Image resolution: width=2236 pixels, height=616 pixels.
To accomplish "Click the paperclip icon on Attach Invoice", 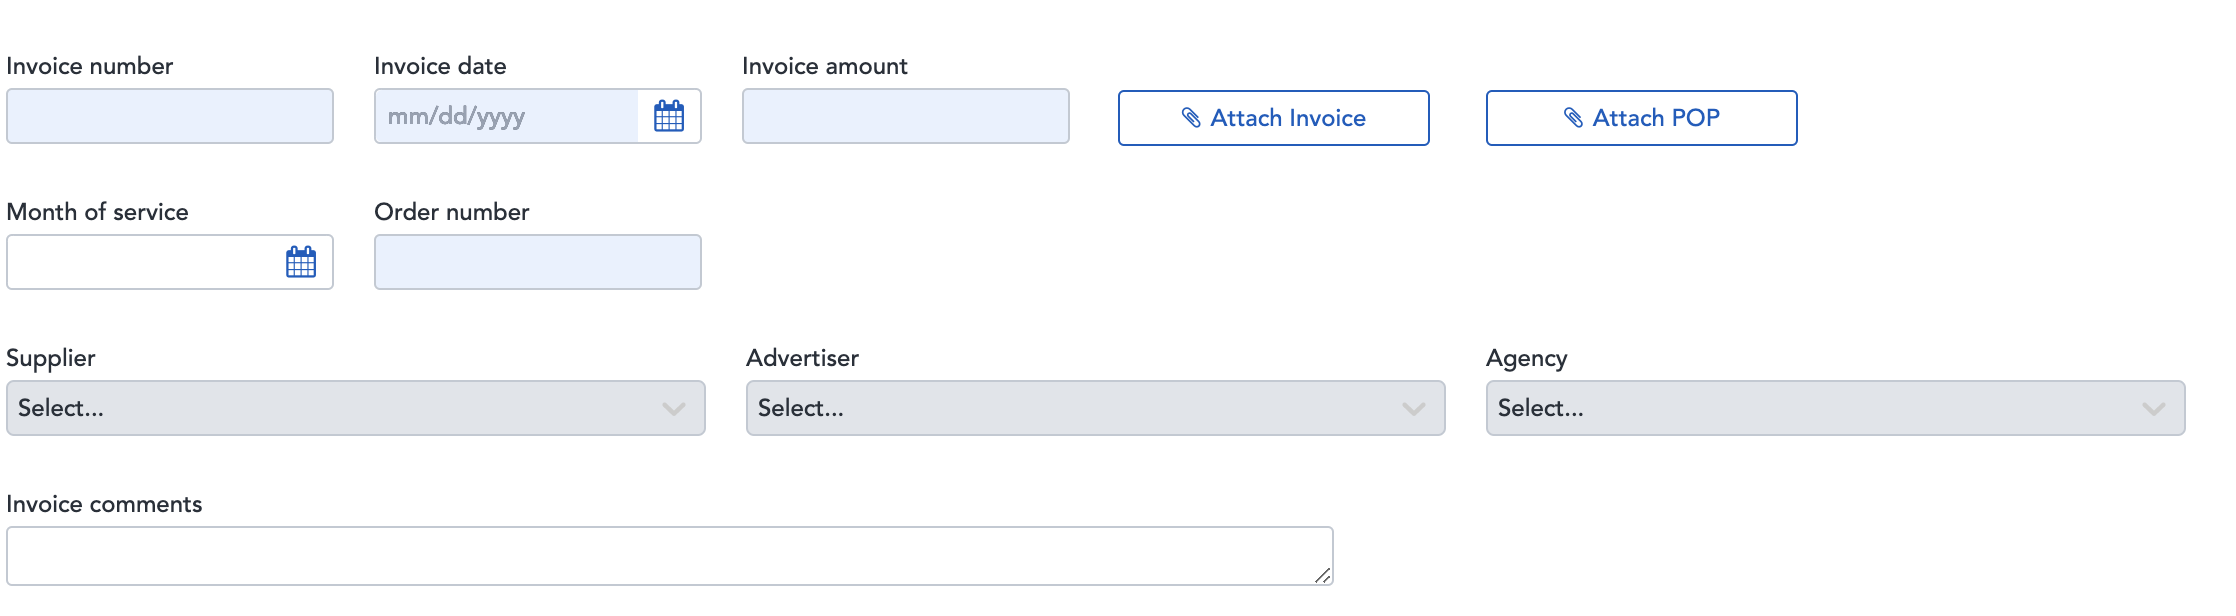I will coord(1190,117).
